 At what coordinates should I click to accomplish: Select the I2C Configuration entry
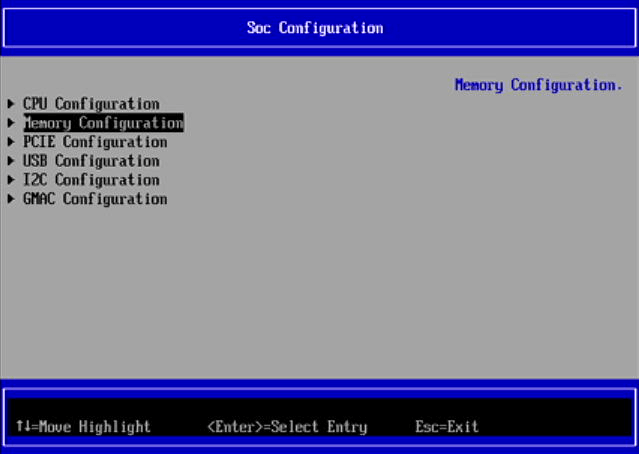point(91,180)
